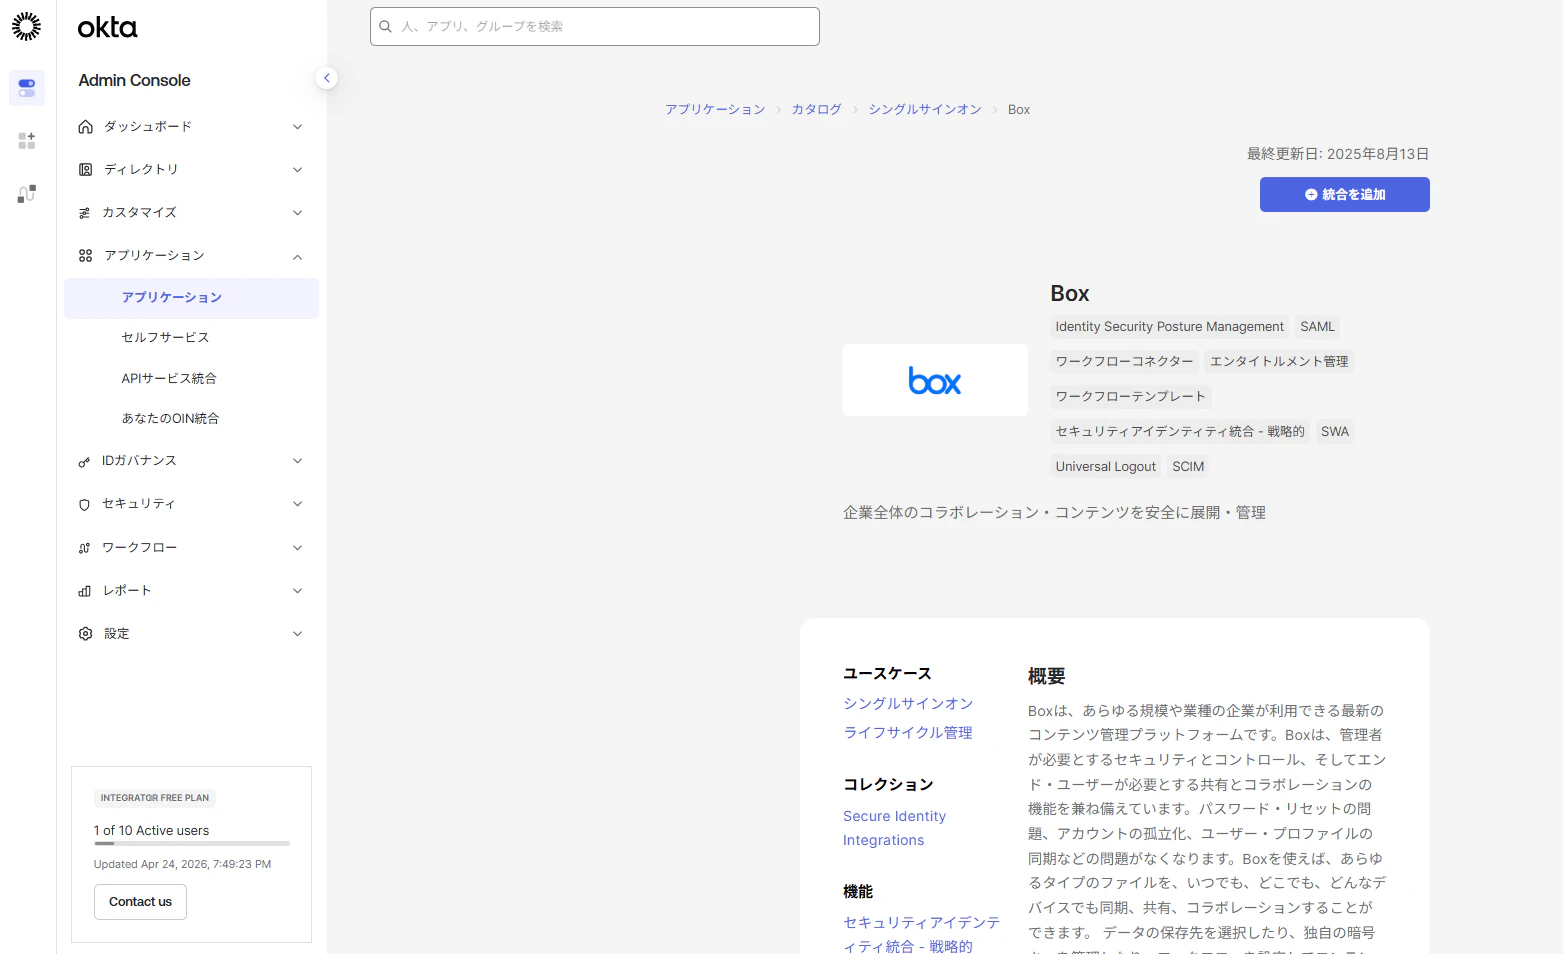This screenshot has width=1563, height=954.
Task: Click the SAML tag
Action: pos(1318,327)
